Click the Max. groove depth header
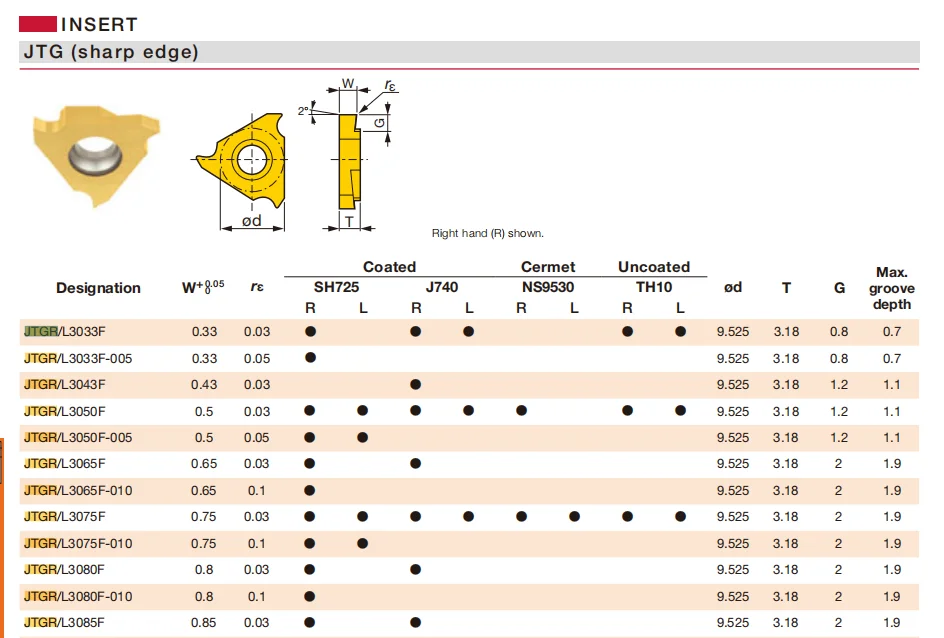 (x=892, y=288)
